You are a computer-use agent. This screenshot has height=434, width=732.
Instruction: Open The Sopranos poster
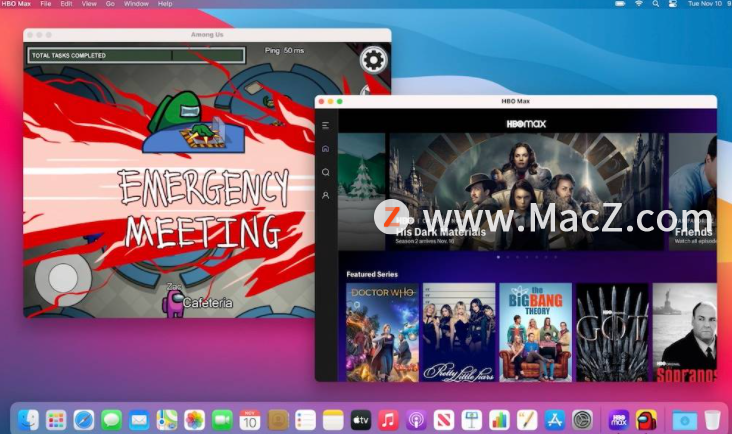[x=685, y=332]
